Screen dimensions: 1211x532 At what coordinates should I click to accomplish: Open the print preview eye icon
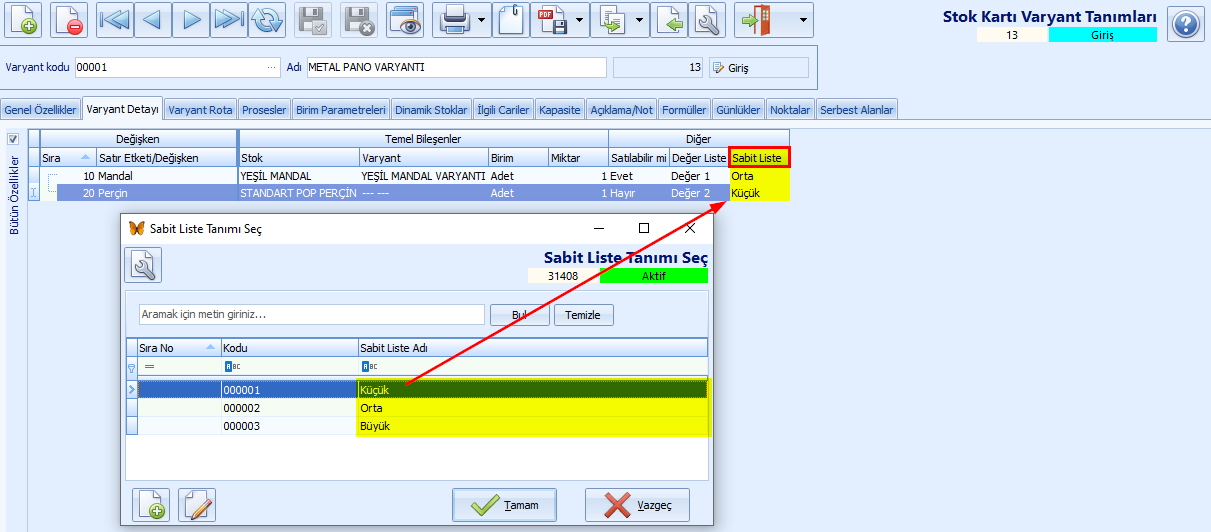pos(405,20)
